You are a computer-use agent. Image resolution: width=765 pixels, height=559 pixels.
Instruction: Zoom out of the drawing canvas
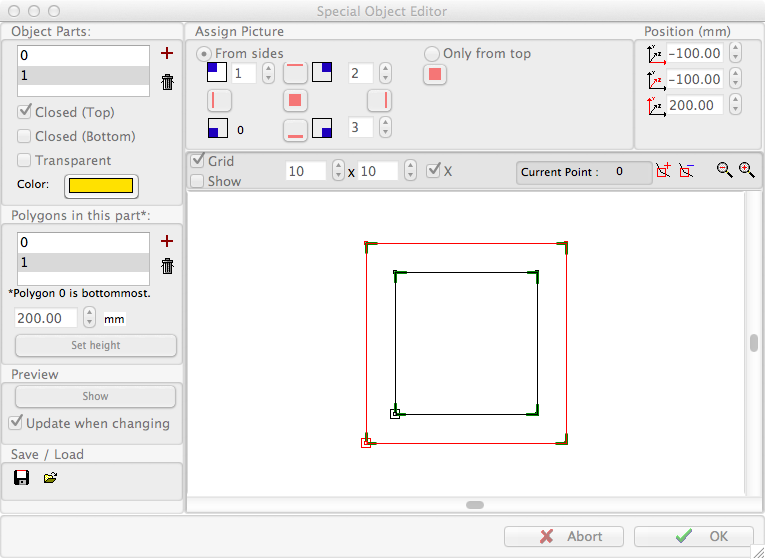[x=725, y=170]
